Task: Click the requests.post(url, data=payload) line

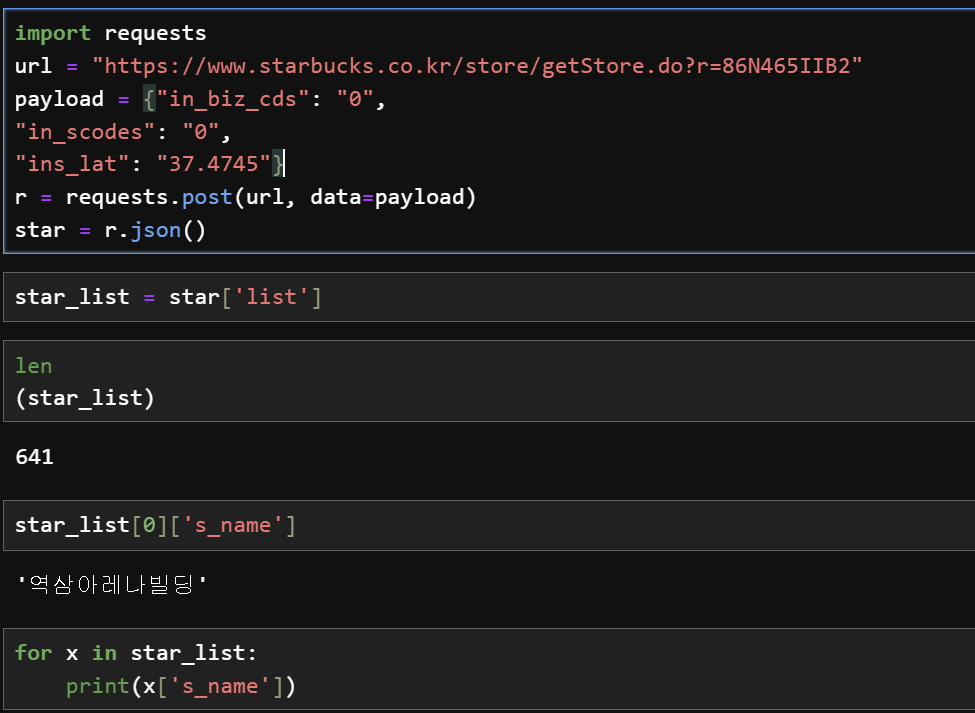Action: click(x=245, y=197)
